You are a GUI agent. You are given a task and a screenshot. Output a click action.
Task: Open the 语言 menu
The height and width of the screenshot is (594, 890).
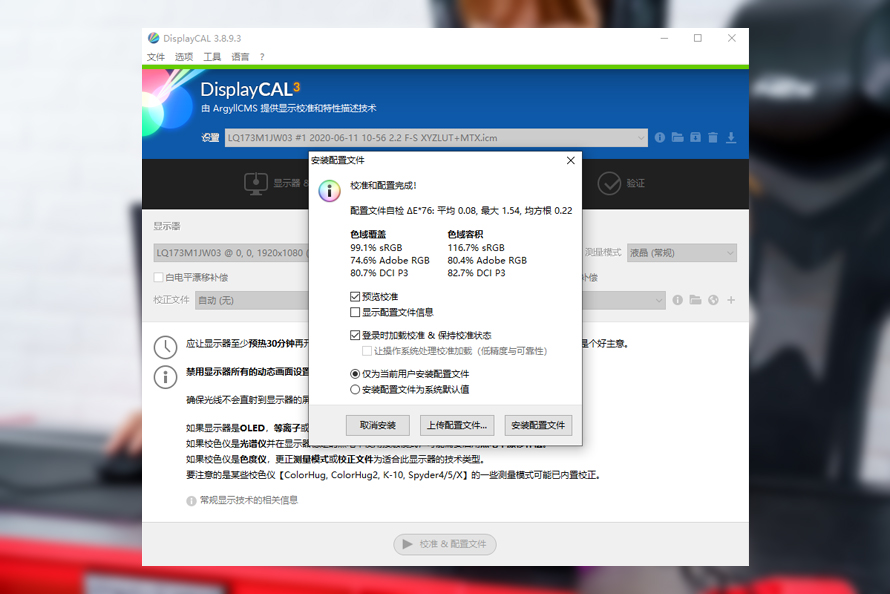point(240,57)
